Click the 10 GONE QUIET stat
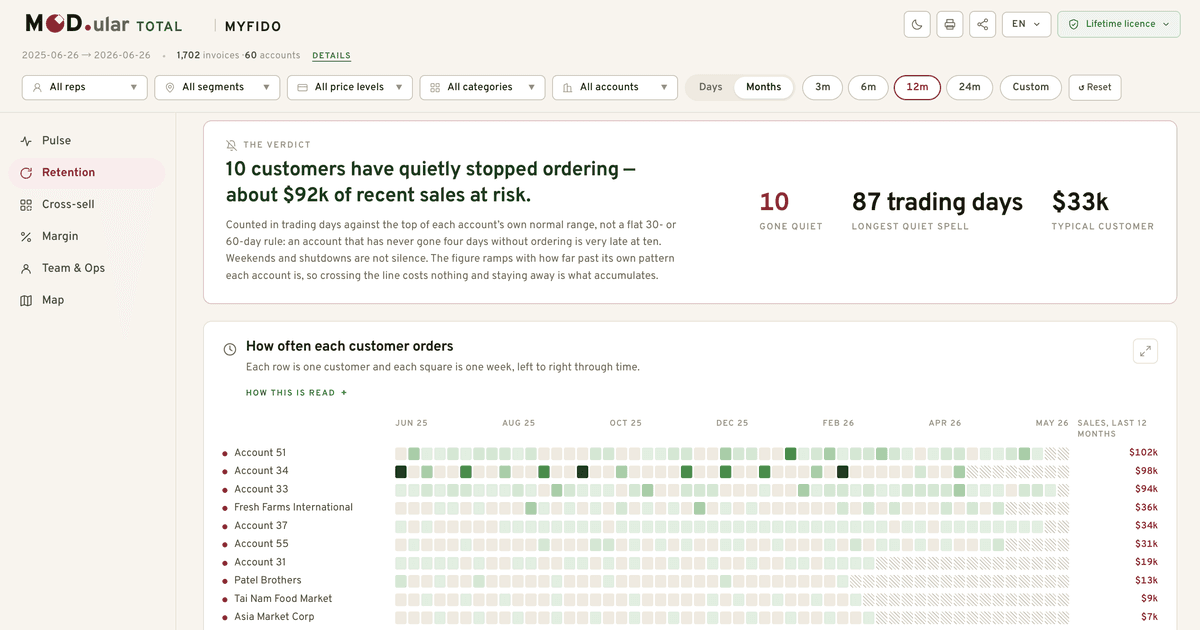Viewport: 1200px width, 630px height. click(791, 211)
